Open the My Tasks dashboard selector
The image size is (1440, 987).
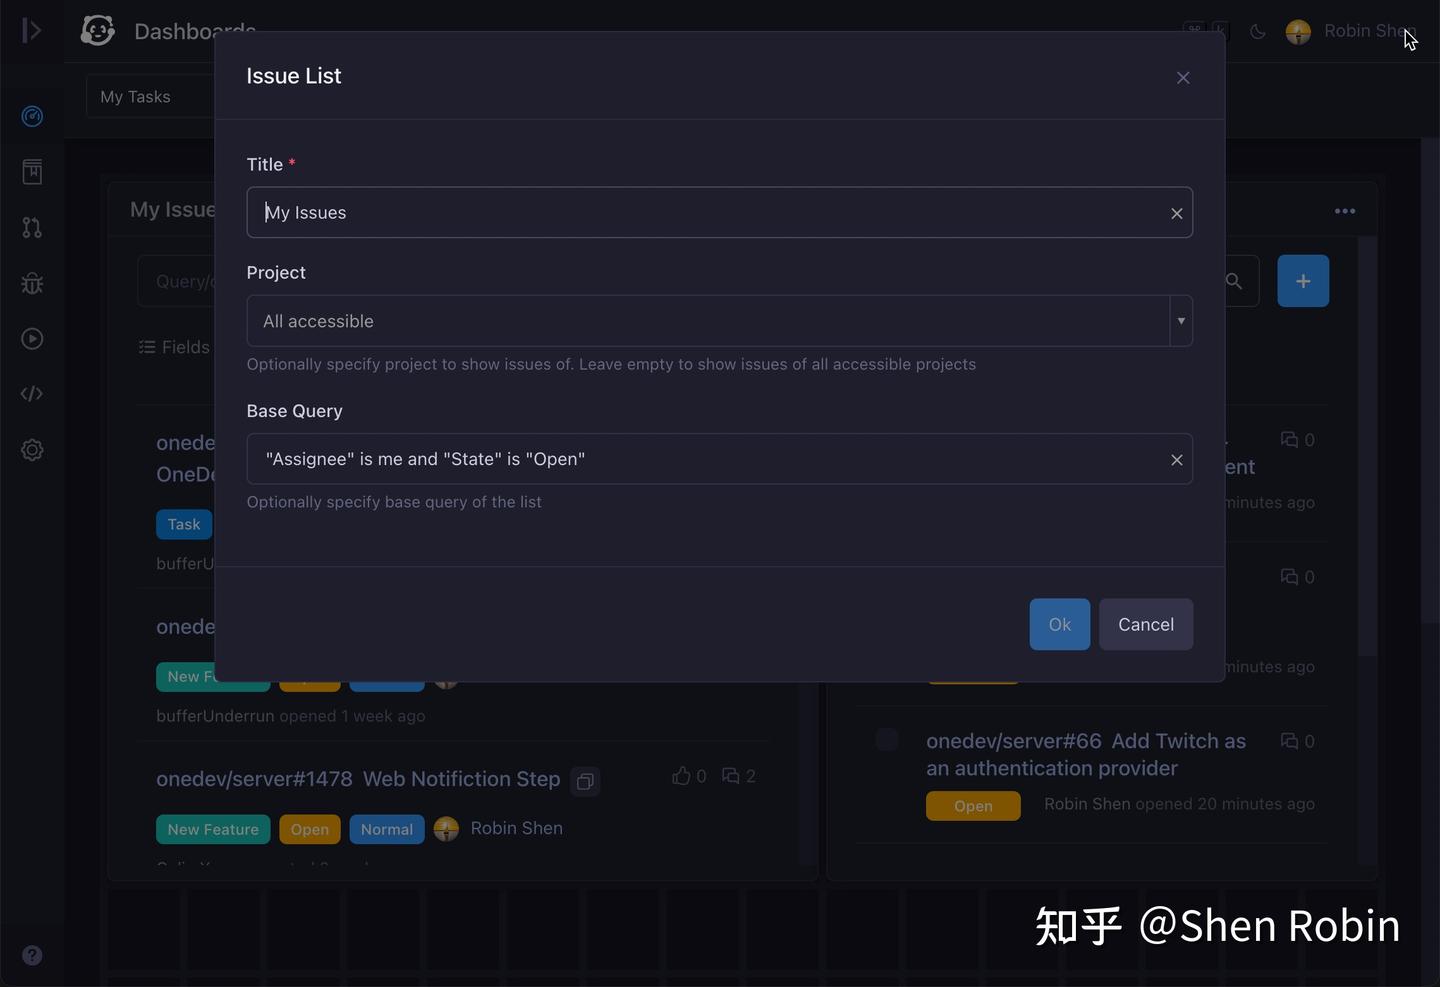(150, 97)
